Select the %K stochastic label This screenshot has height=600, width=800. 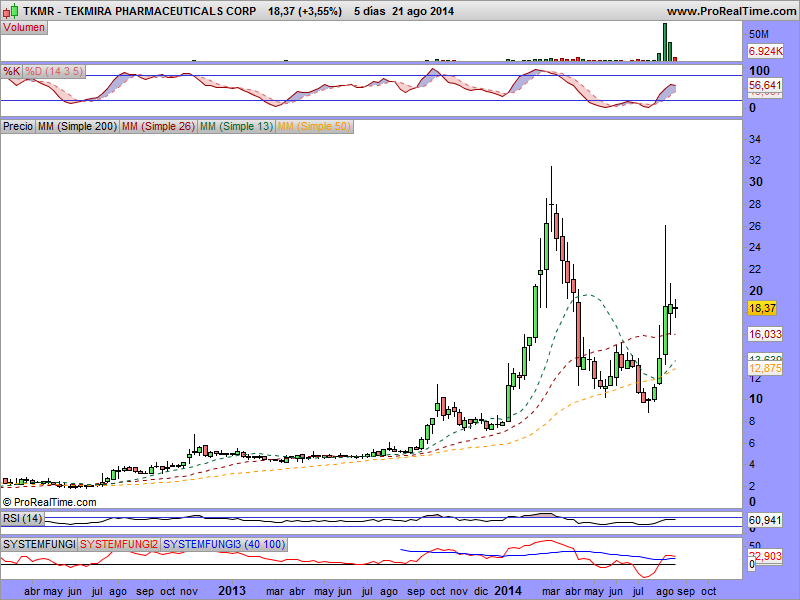12,71
